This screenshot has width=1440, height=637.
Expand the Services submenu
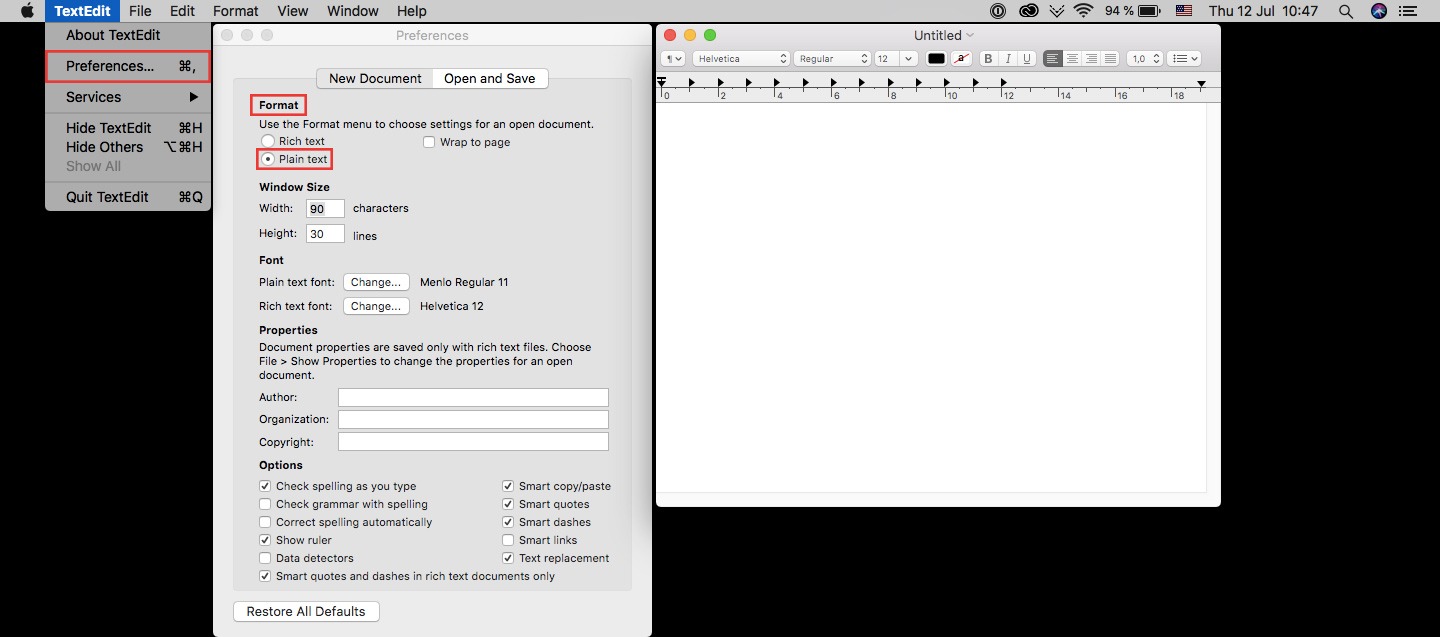click(128, 97)
